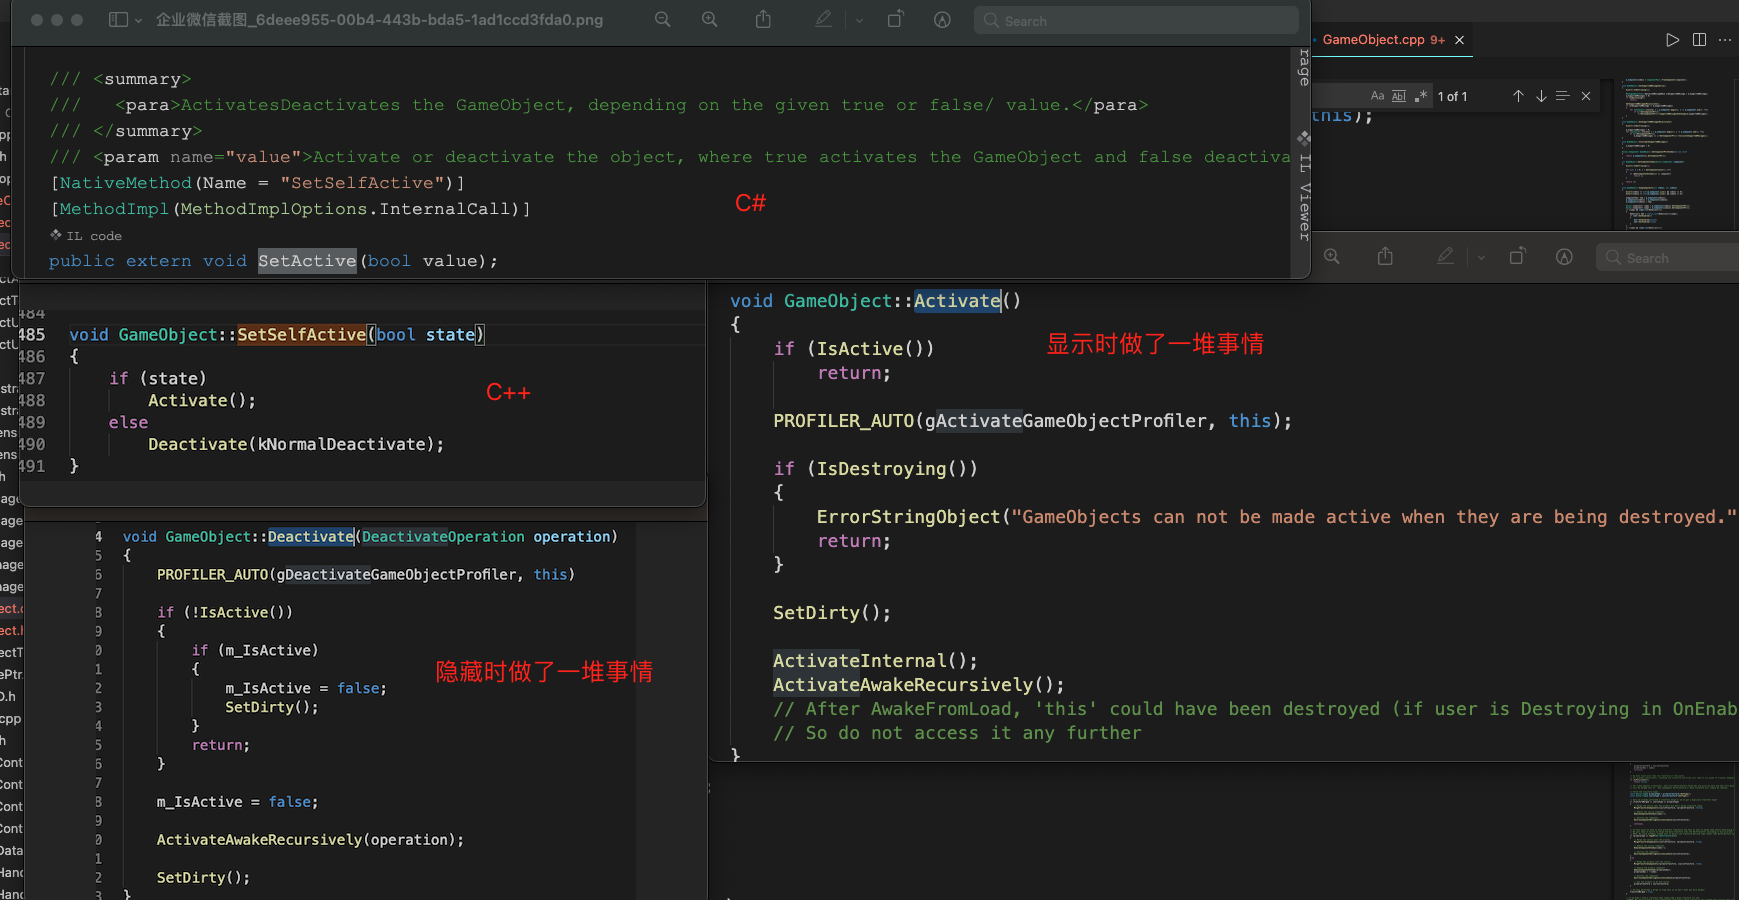This screenshot has width=1739, height=900.
Task: Enable regex search in the find bar
Action: pyautogui.click(x=1421, y=96)
